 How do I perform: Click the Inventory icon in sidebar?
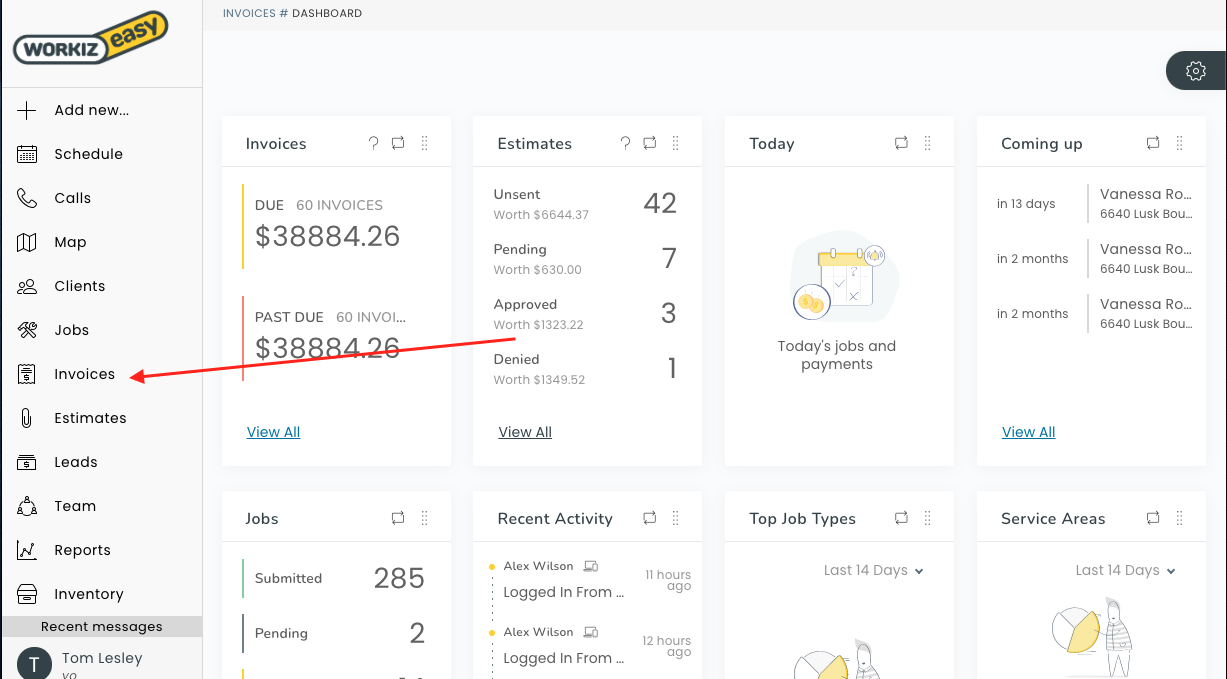pyautogui.click(x=27, y=594)
